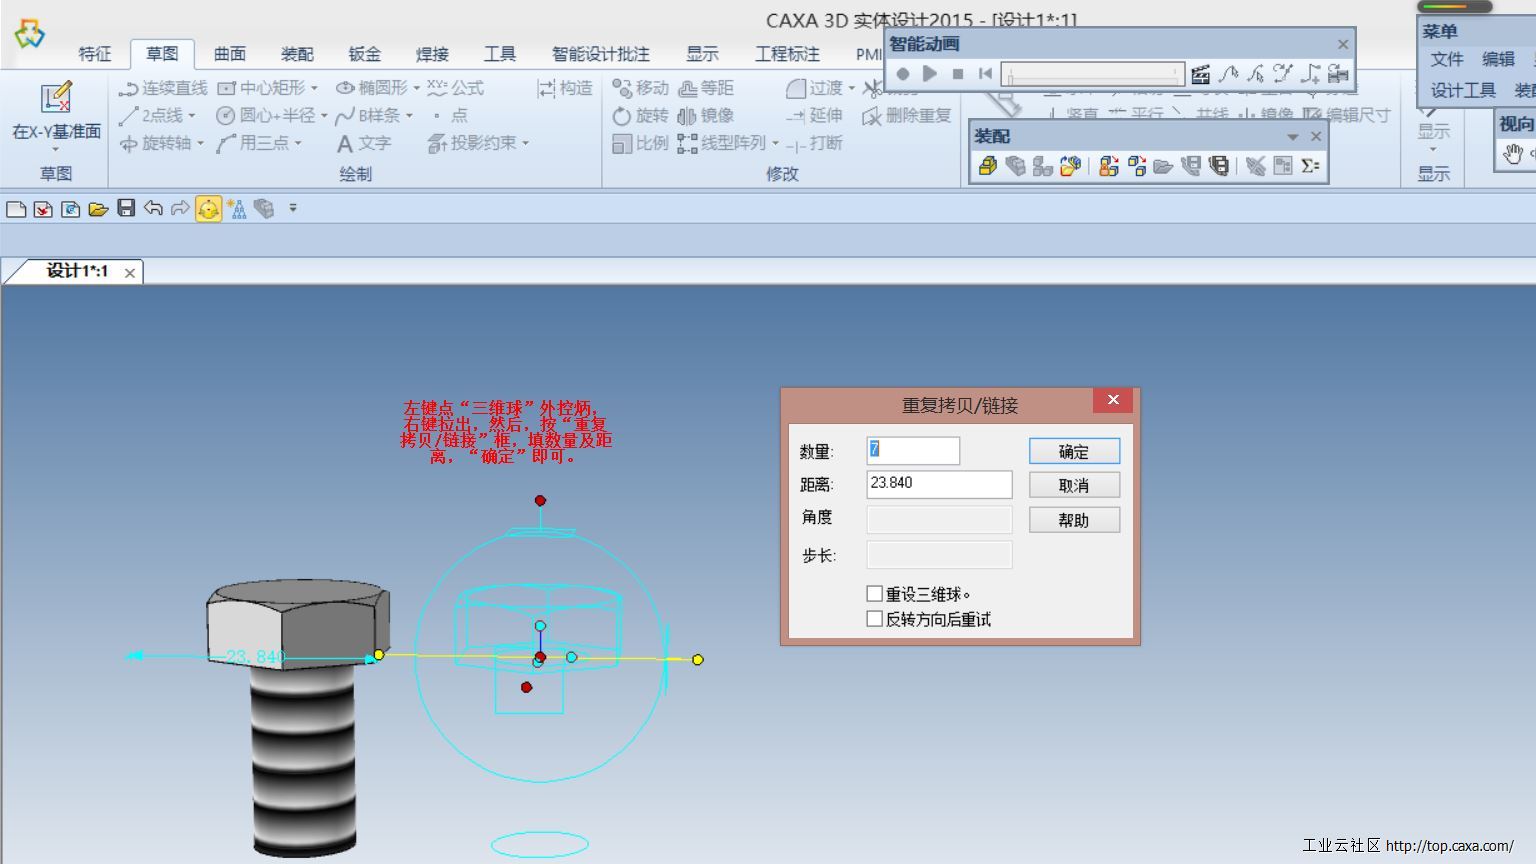Click the hand pan icon in 视向 toolbar
Viewport: 1536px width, 864px height.
click(1512, 153)
